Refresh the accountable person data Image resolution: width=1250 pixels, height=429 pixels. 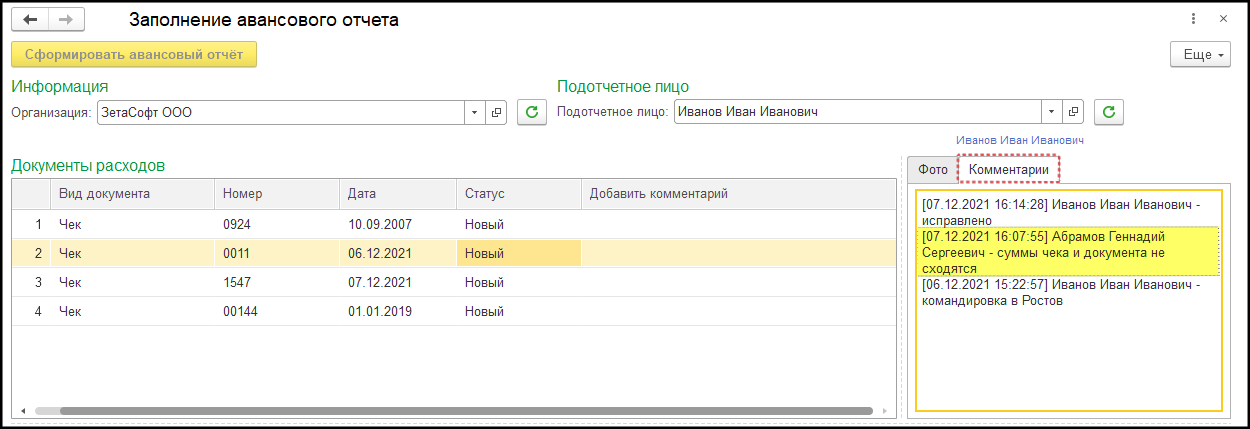point(1109,112)
